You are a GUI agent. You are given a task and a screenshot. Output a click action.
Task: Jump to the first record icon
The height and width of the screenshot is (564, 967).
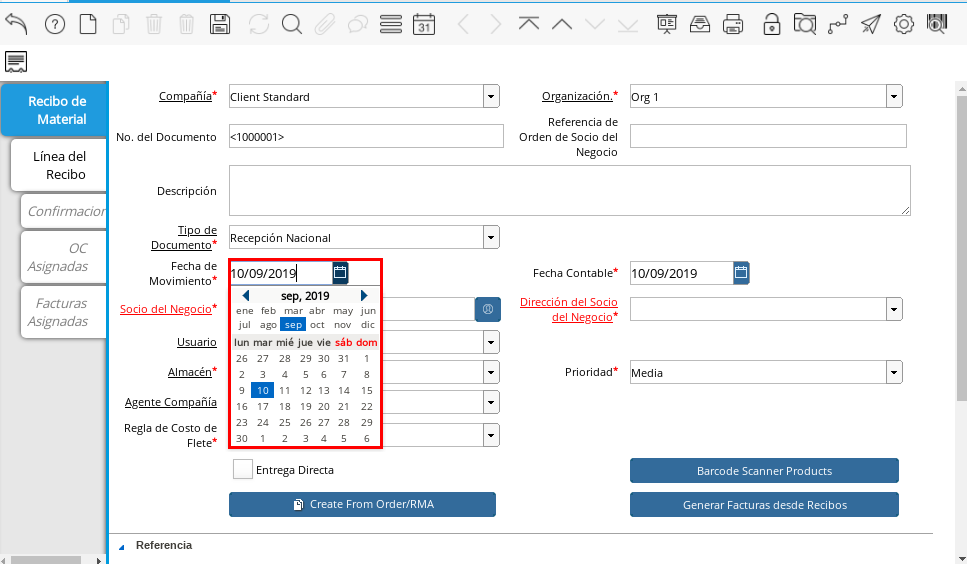tap(529, 24)
